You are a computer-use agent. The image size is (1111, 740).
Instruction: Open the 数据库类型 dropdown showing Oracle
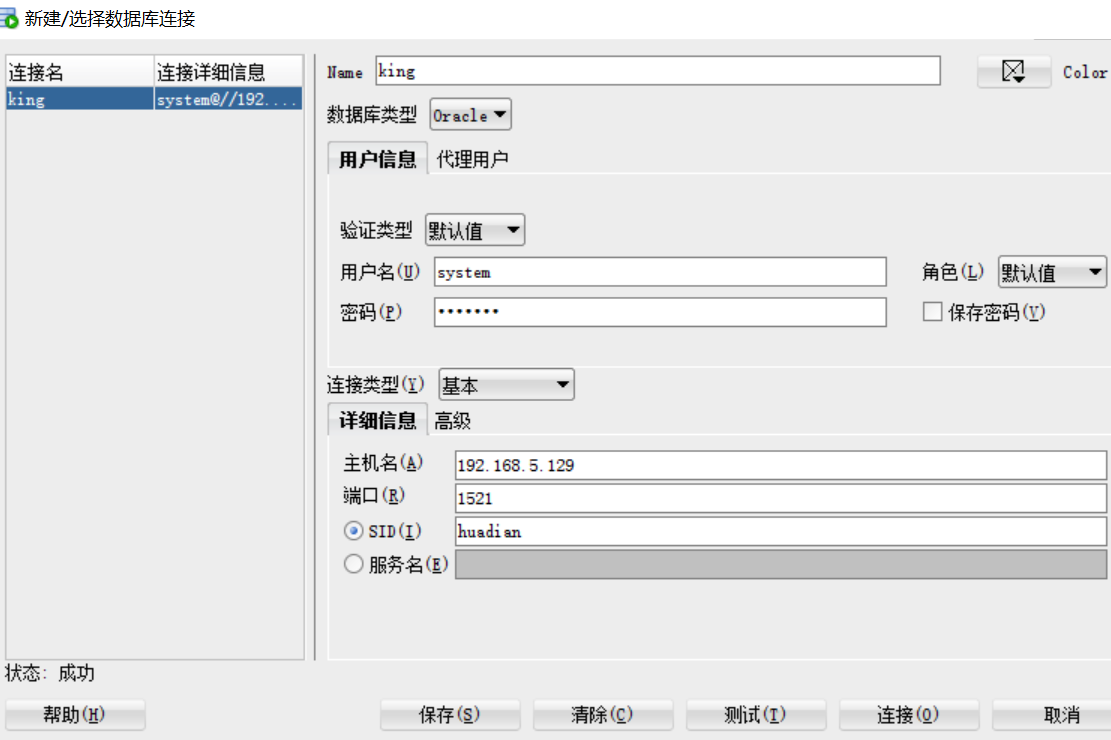pyautogui.click(x=470, y=114)
